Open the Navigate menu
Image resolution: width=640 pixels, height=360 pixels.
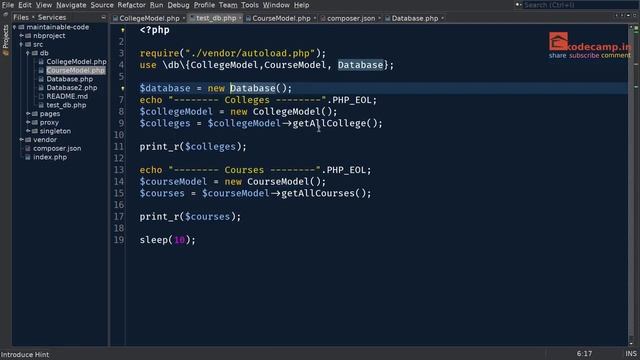[x=71, y=5]
